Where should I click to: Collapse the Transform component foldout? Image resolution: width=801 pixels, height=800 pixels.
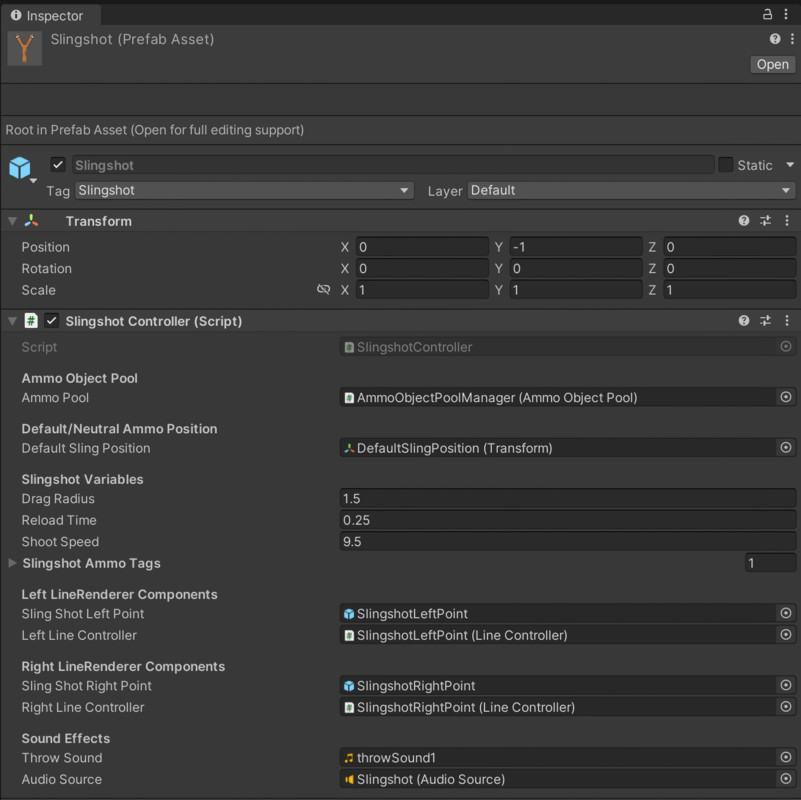coord(12,221)
